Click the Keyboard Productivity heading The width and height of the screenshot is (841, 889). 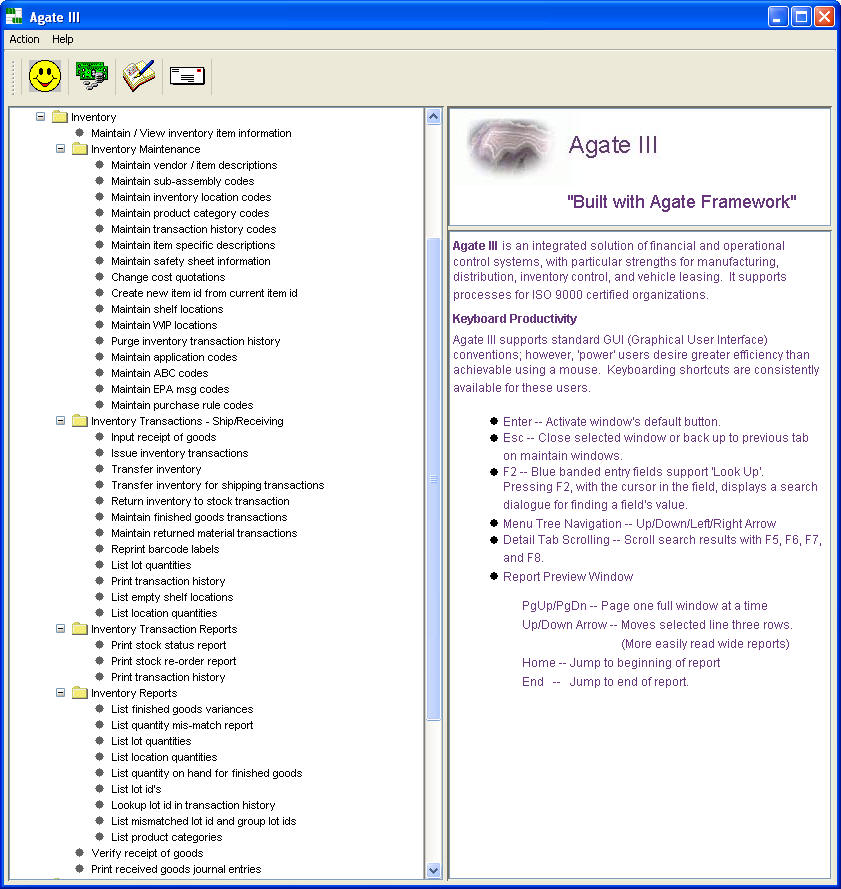[514, 319]
